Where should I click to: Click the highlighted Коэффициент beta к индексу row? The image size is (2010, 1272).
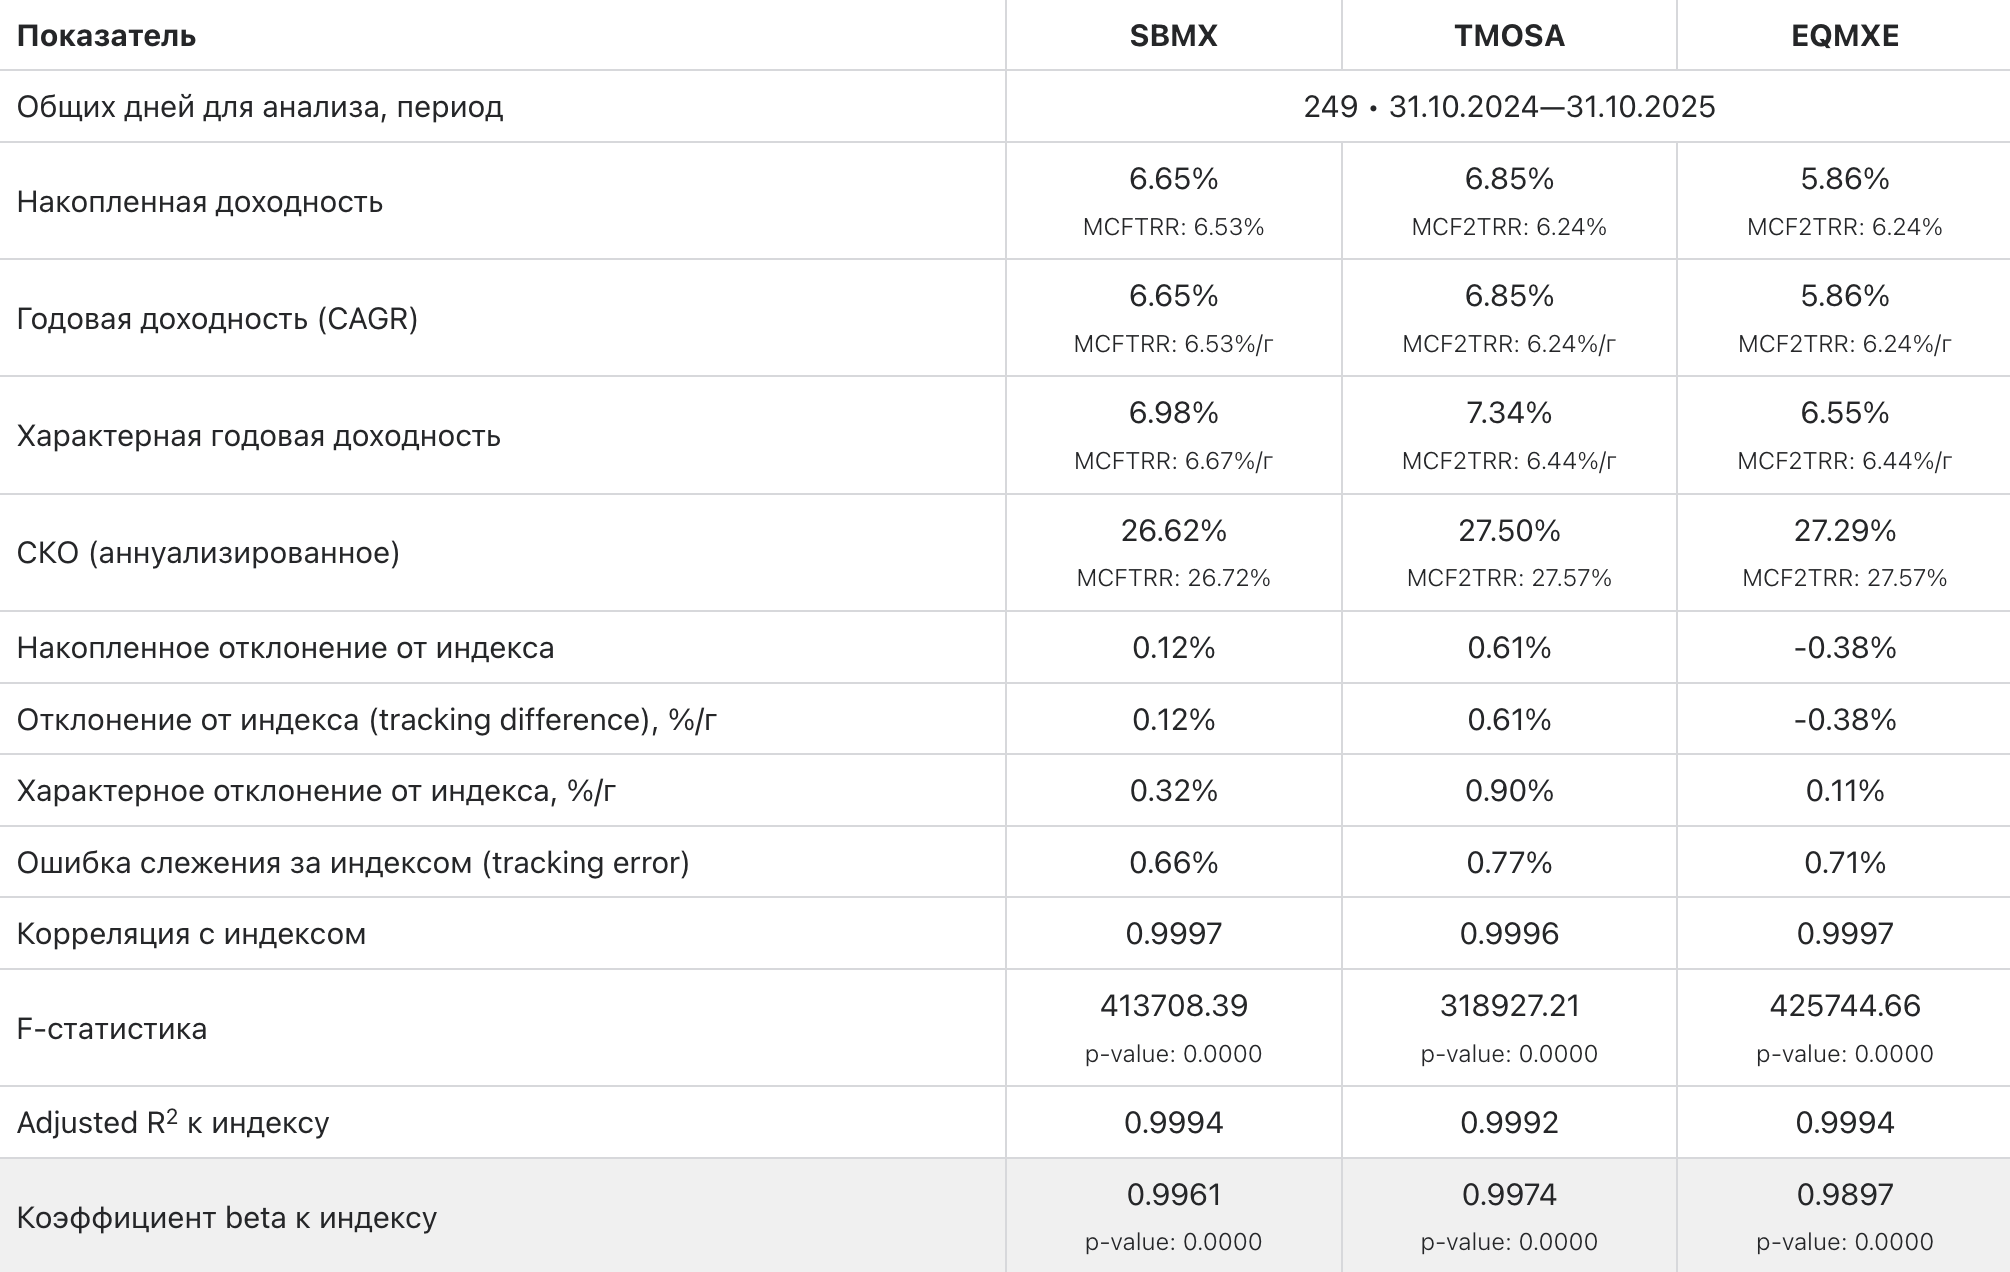227,1218
